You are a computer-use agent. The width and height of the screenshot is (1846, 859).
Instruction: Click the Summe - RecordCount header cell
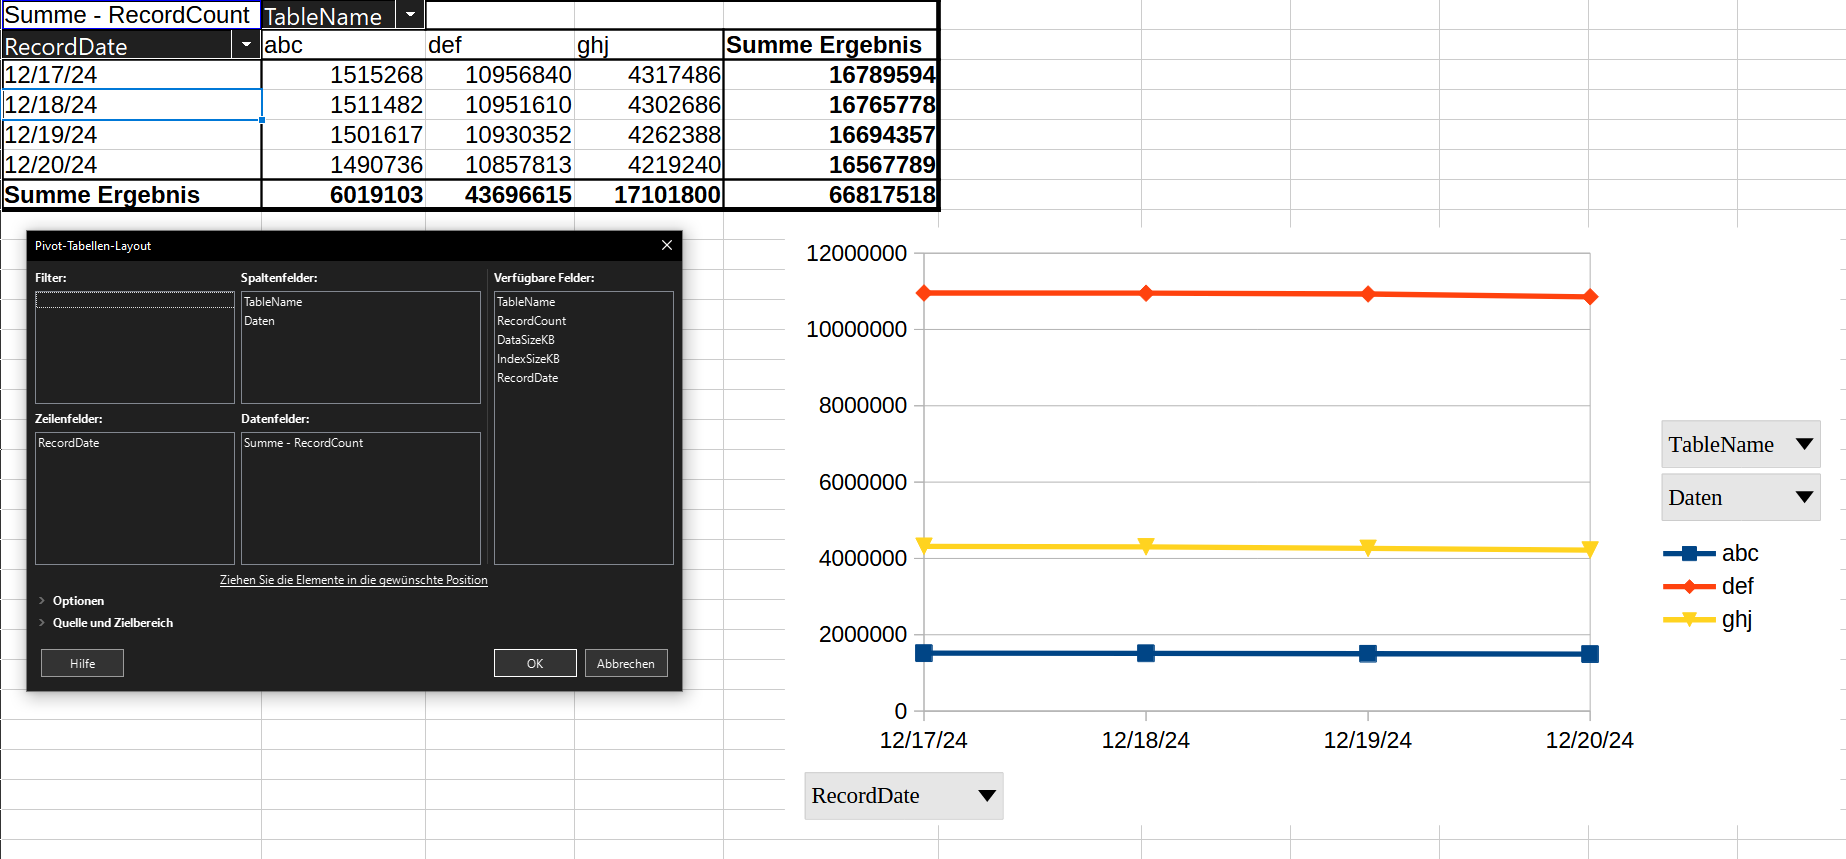tap(130, 15)
